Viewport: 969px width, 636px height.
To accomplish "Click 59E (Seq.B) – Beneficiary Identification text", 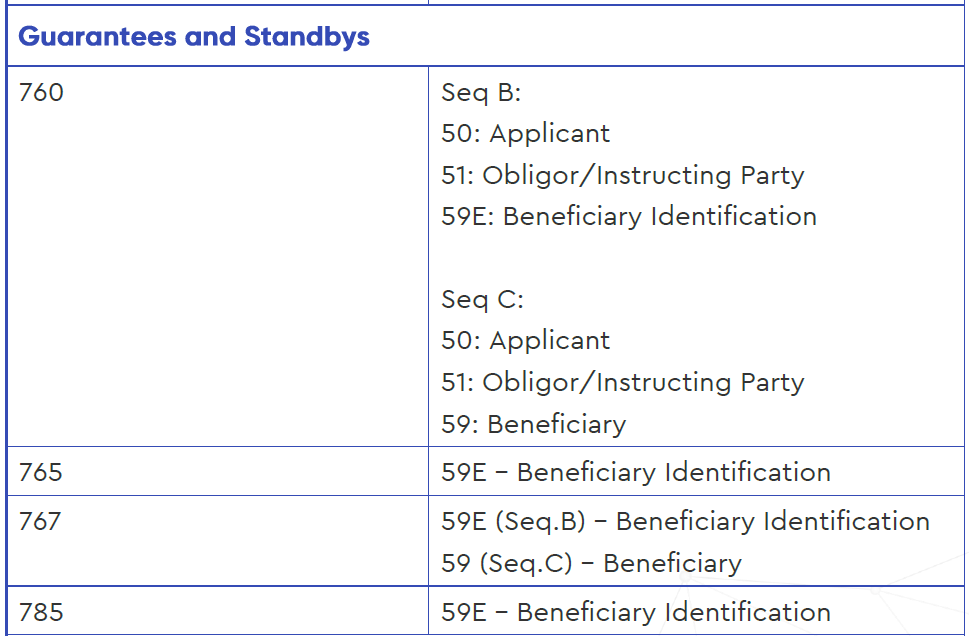I will pyautogui.click(x=685, y=522).
